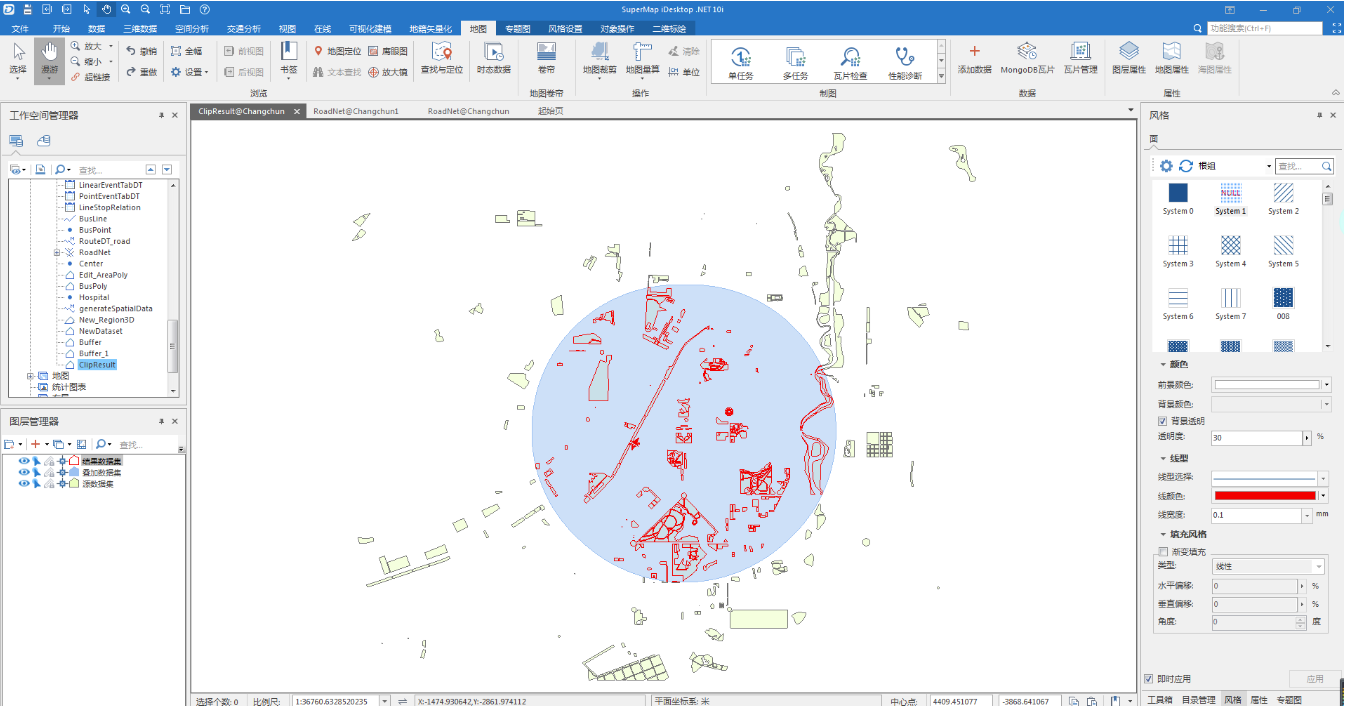Open the 线宽度 dropdown arrow
The width and height of the screenshot is (1345, 706).
[x=1307, y=515]
